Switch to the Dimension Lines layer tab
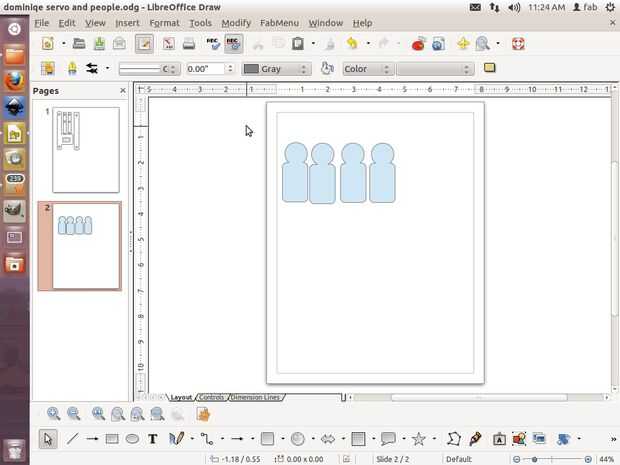The image size is (620, 465). pos(255,397)
